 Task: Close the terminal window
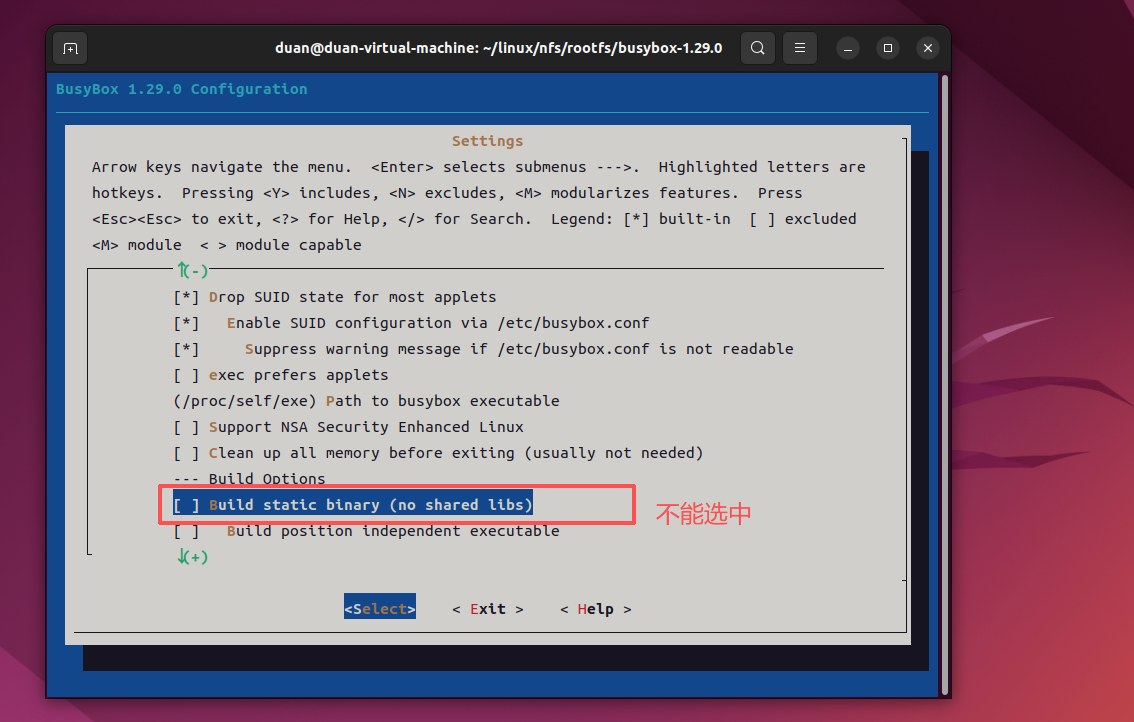coord(927,48)
